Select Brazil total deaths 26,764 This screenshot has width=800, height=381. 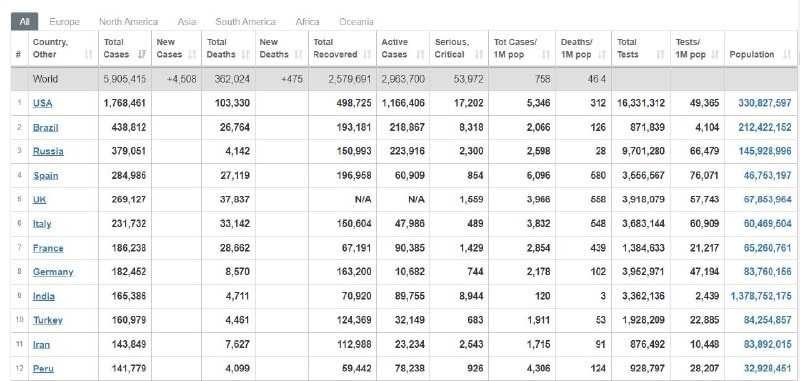235,128
